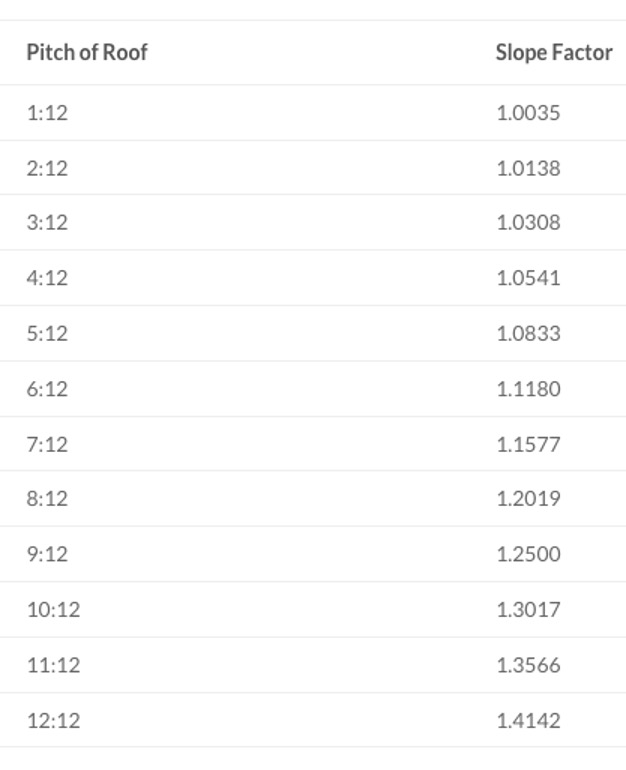Select the 3:12 pitch cell
Viewport: 626px width, 770px height.
pyautogui.click(x=47, y=222)
